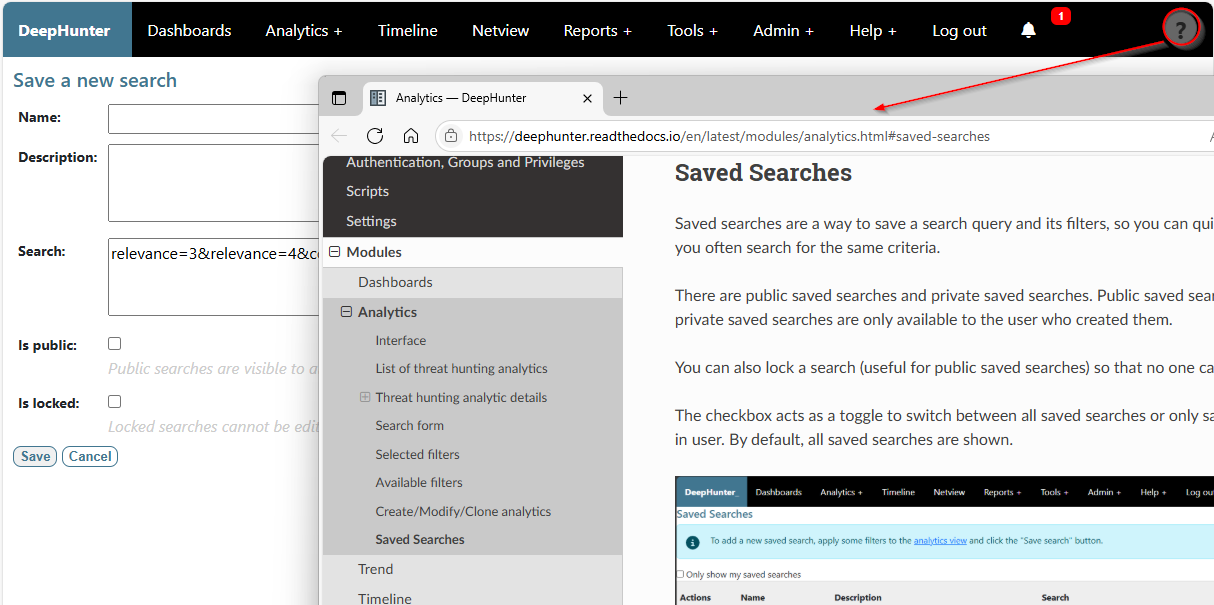Open Selected filters docs entry
Screen dimensions: 1214x605
tap(418, 454)
